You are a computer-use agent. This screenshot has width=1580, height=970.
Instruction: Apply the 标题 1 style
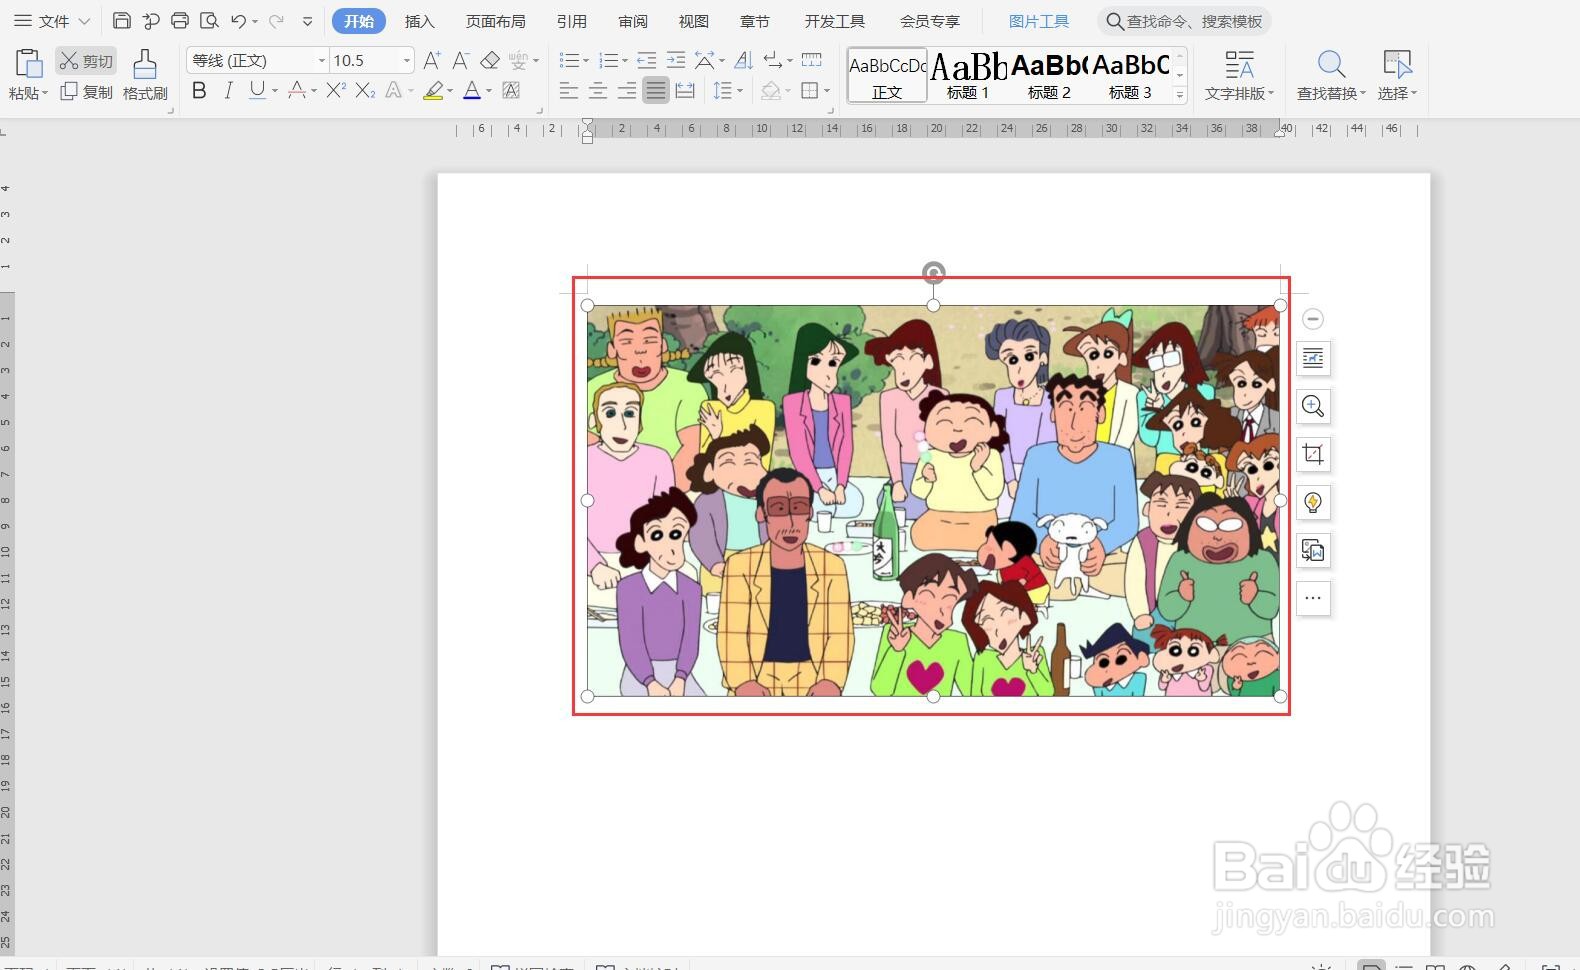tap(968, 75)
